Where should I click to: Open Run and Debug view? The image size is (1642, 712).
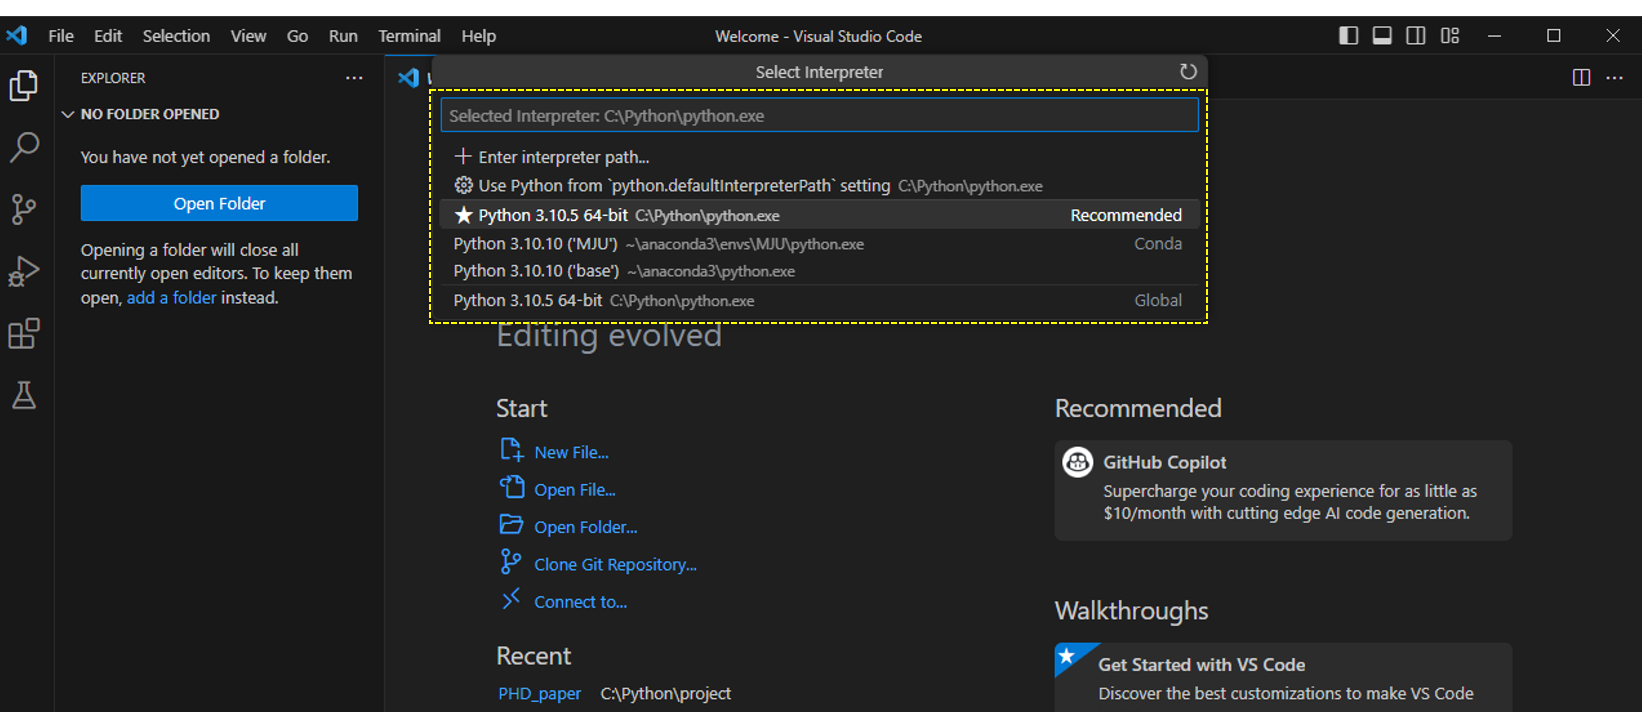coord(24,271)
